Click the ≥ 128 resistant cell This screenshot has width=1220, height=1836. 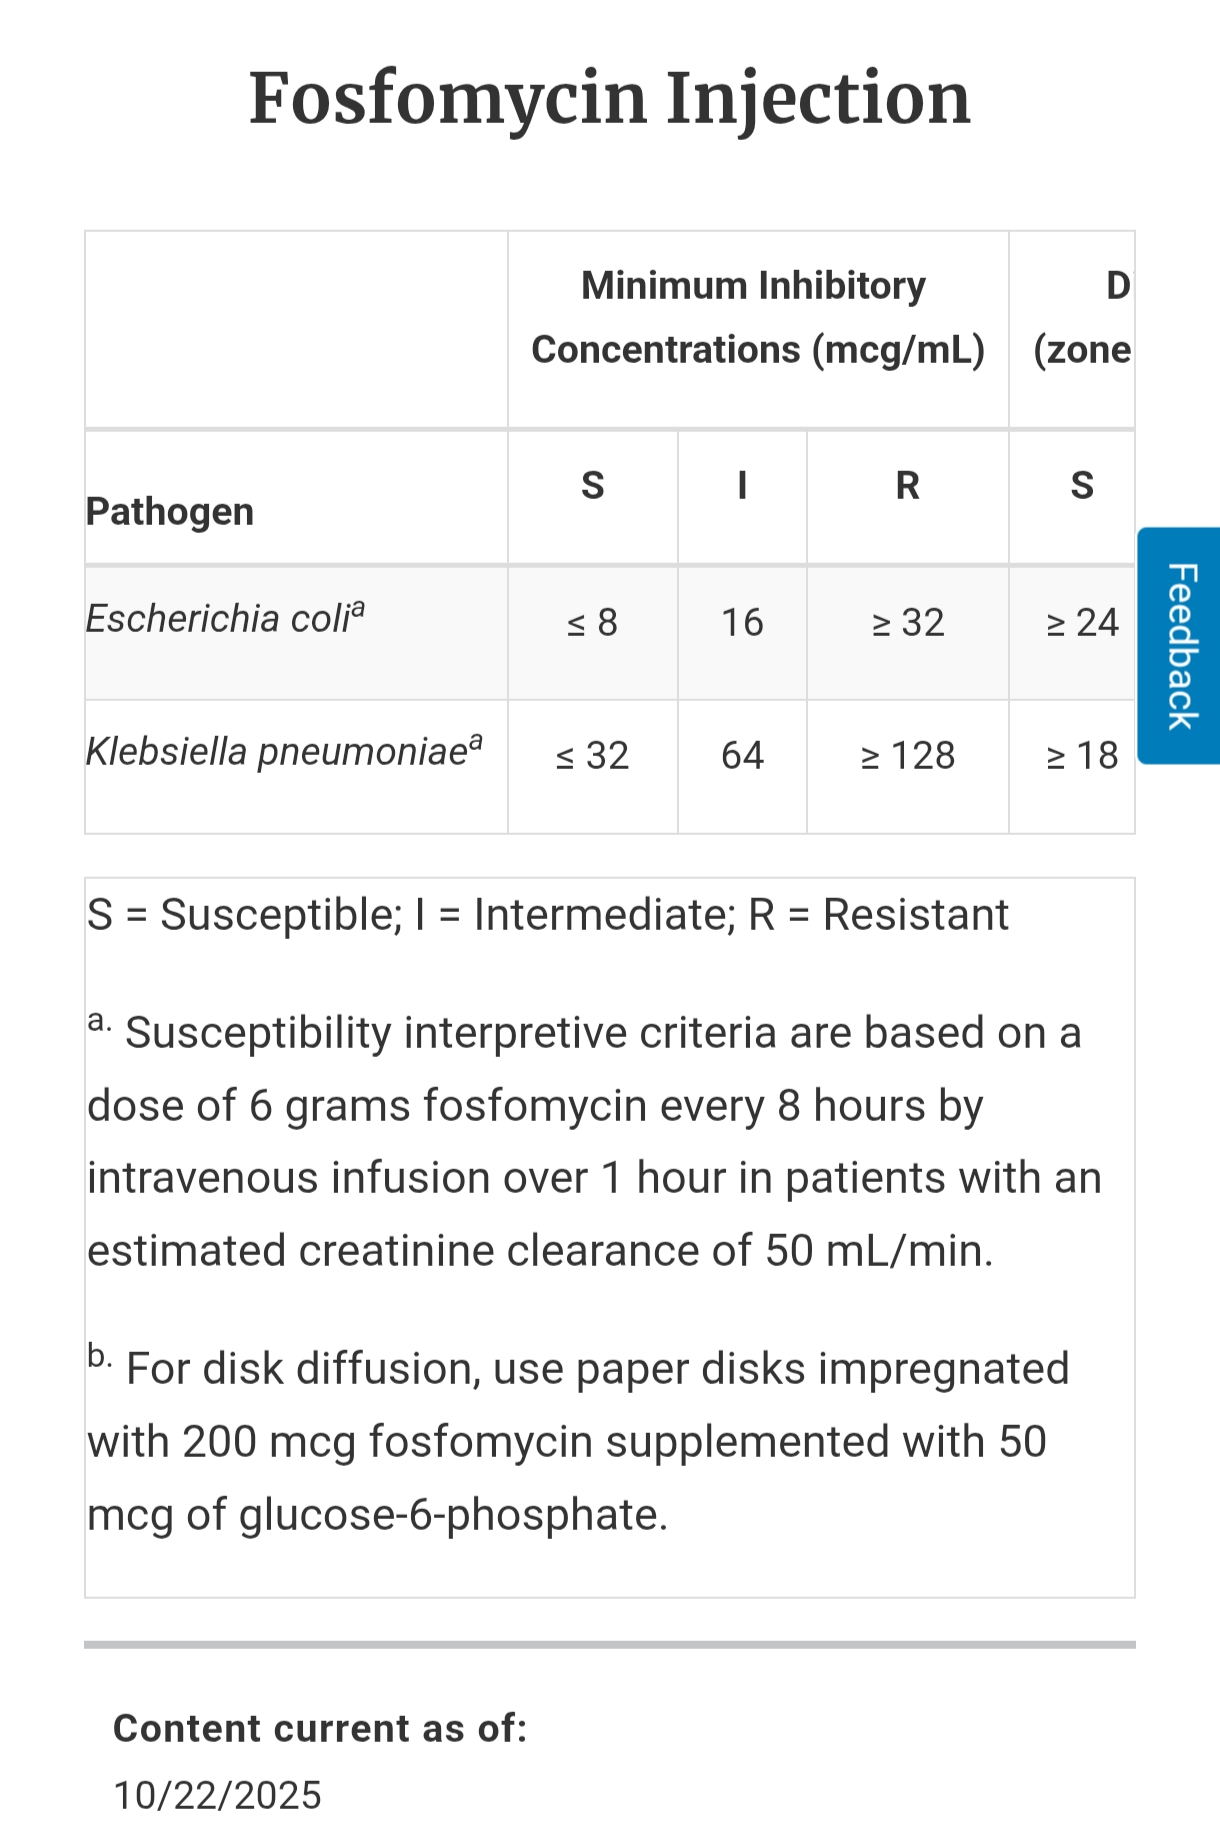(907, 756)
